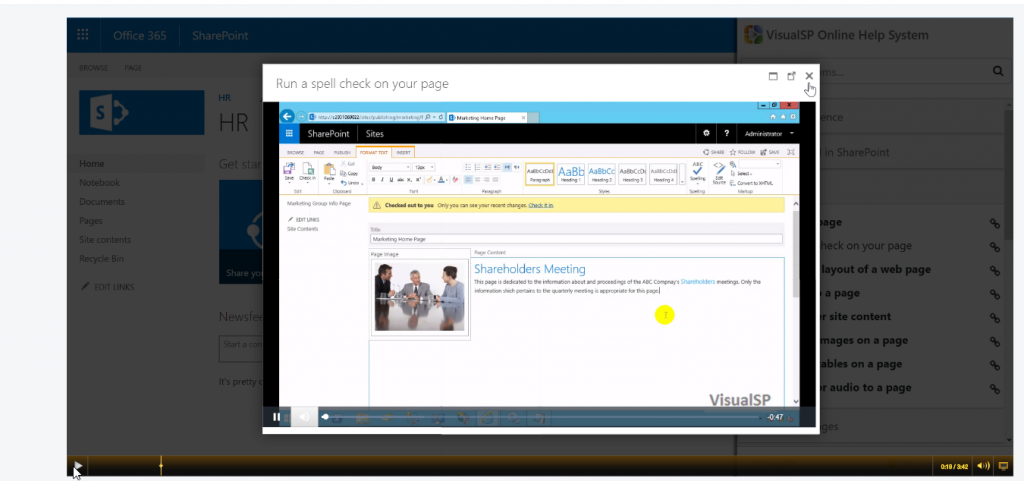Expand the Styles gallery dropdown arrow
Viewport: 1024px width, 481px height.
(682, 174)
